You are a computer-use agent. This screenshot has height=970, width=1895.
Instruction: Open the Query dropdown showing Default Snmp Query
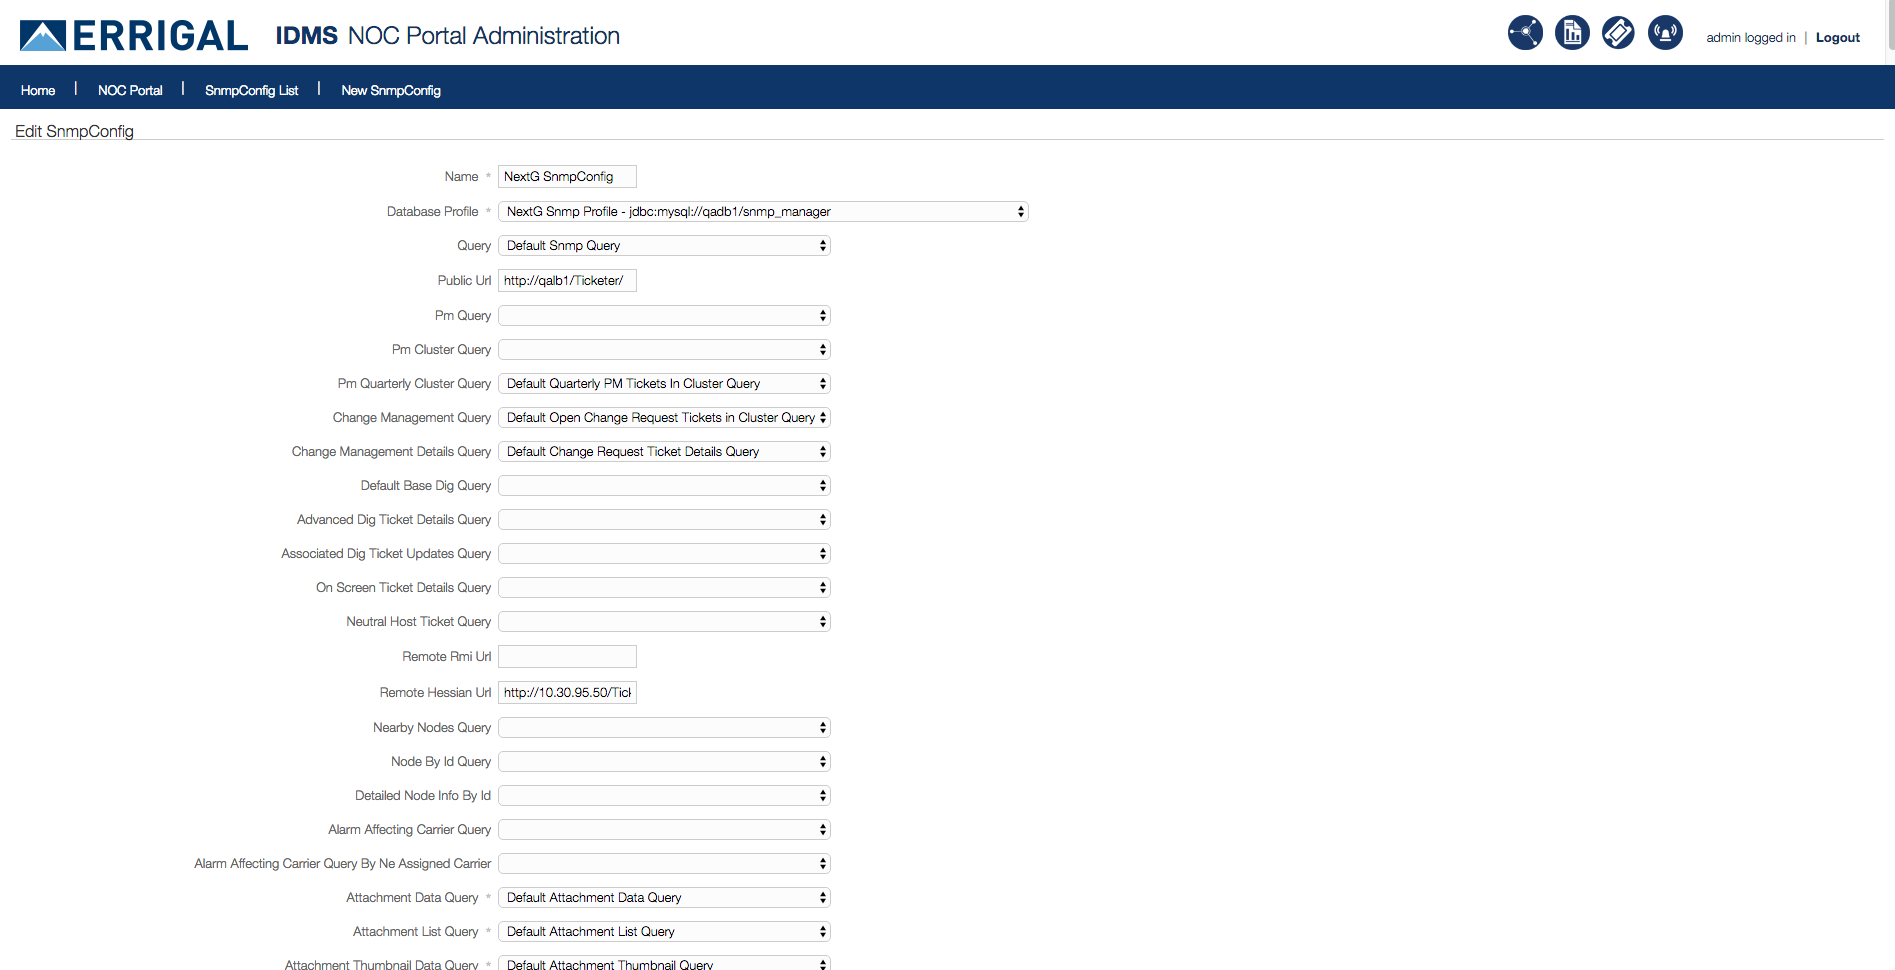[x=664, y=246]
